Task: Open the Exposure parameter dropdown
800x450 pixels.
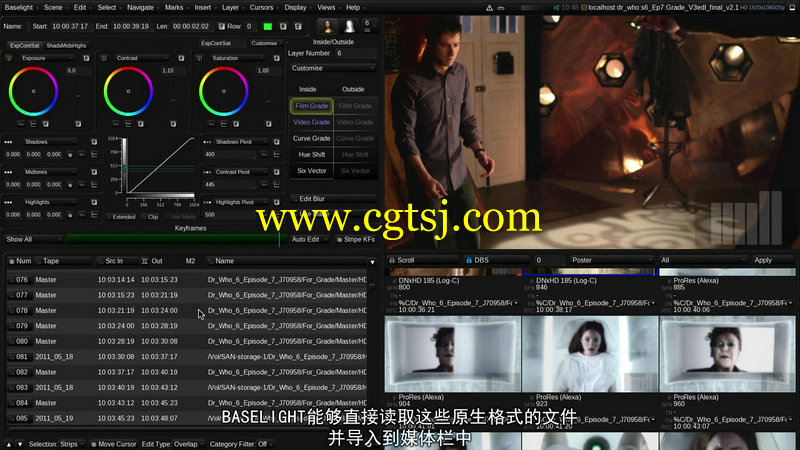Action: pyautogui.click(x=46, y=58)
